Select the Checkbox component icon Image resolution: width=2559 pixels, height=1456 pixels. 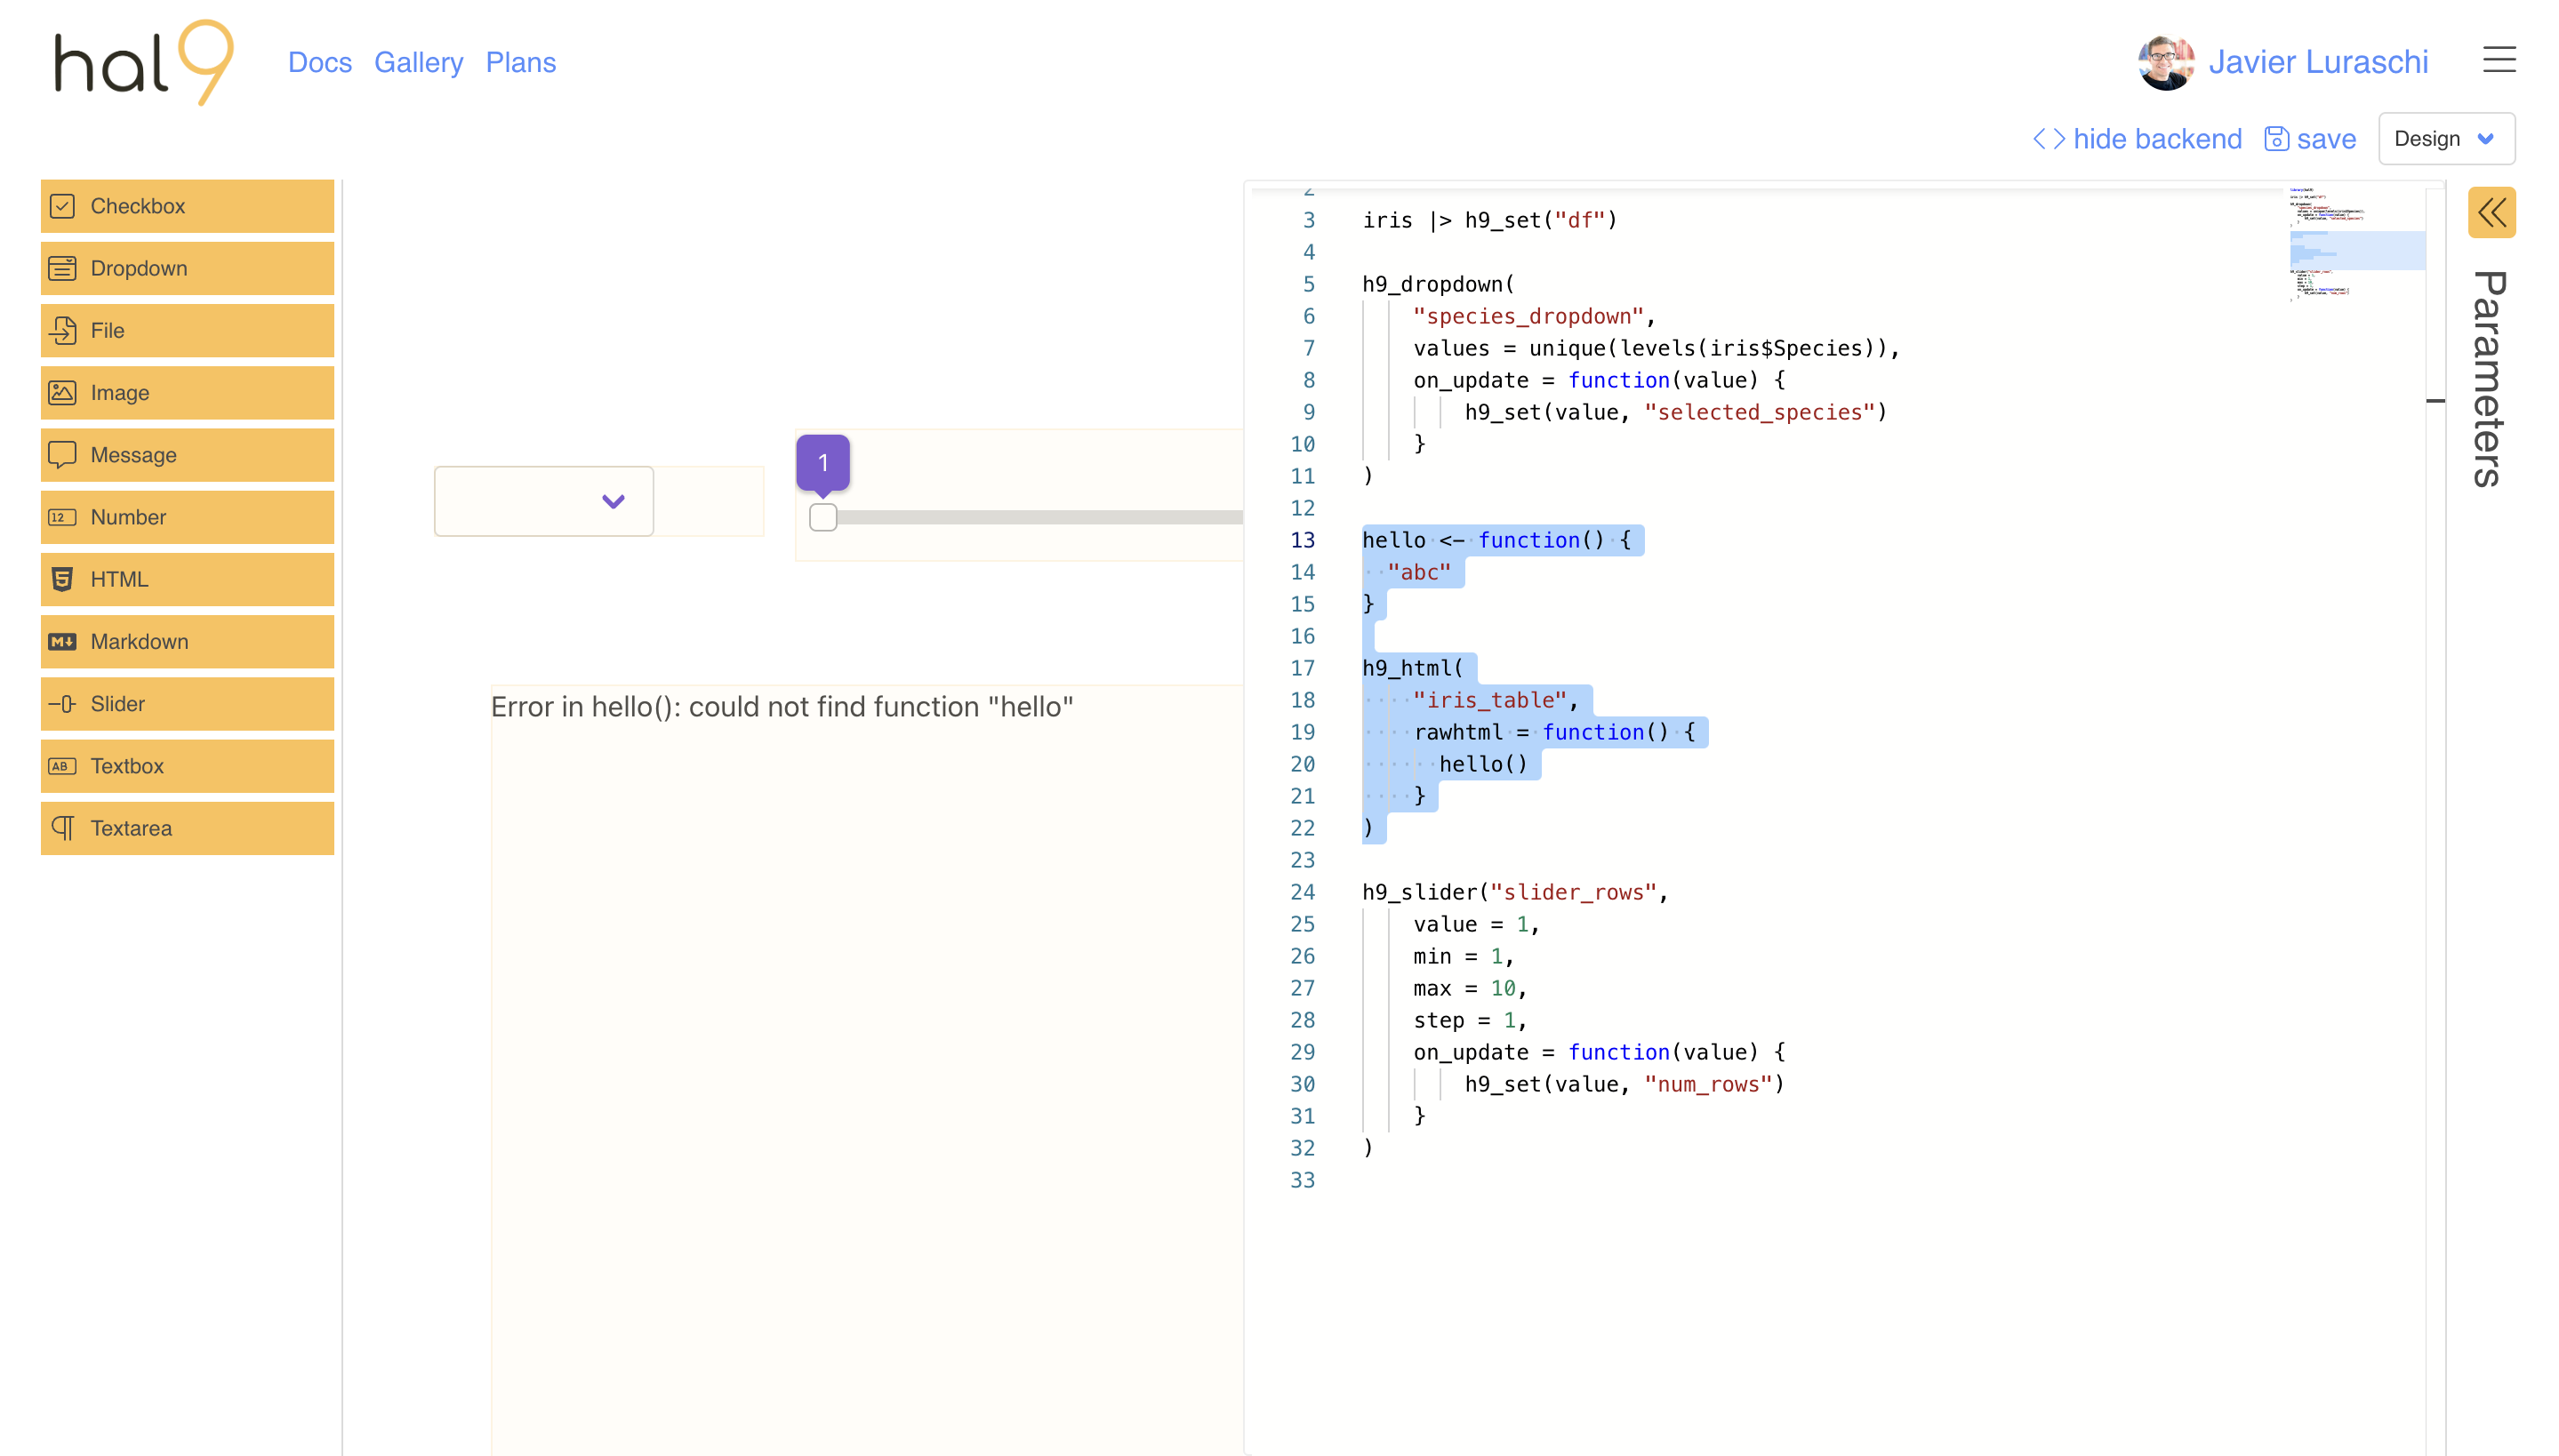point(62,205)
